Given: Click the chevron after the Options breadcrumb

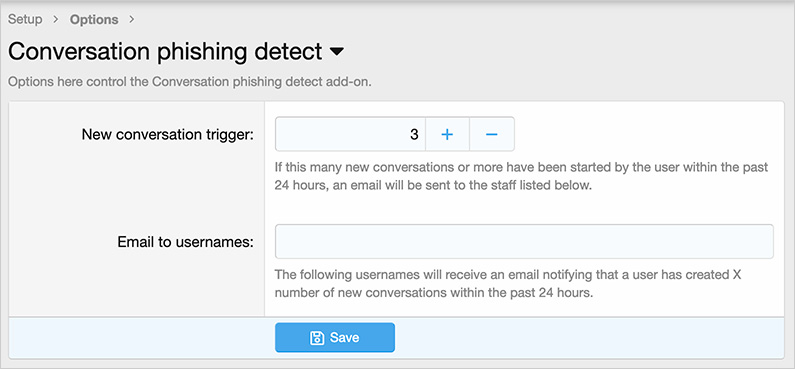Looking at the screenshot, I should click(132, 20).
